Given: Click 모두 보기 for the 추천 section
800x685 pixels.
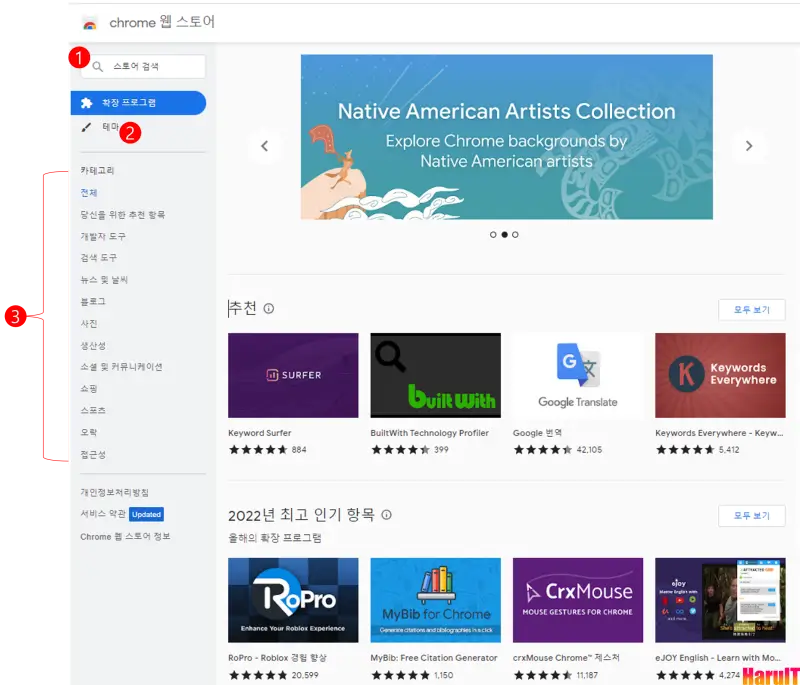Looking at the screenshot, I should click(x=752, y=310).
